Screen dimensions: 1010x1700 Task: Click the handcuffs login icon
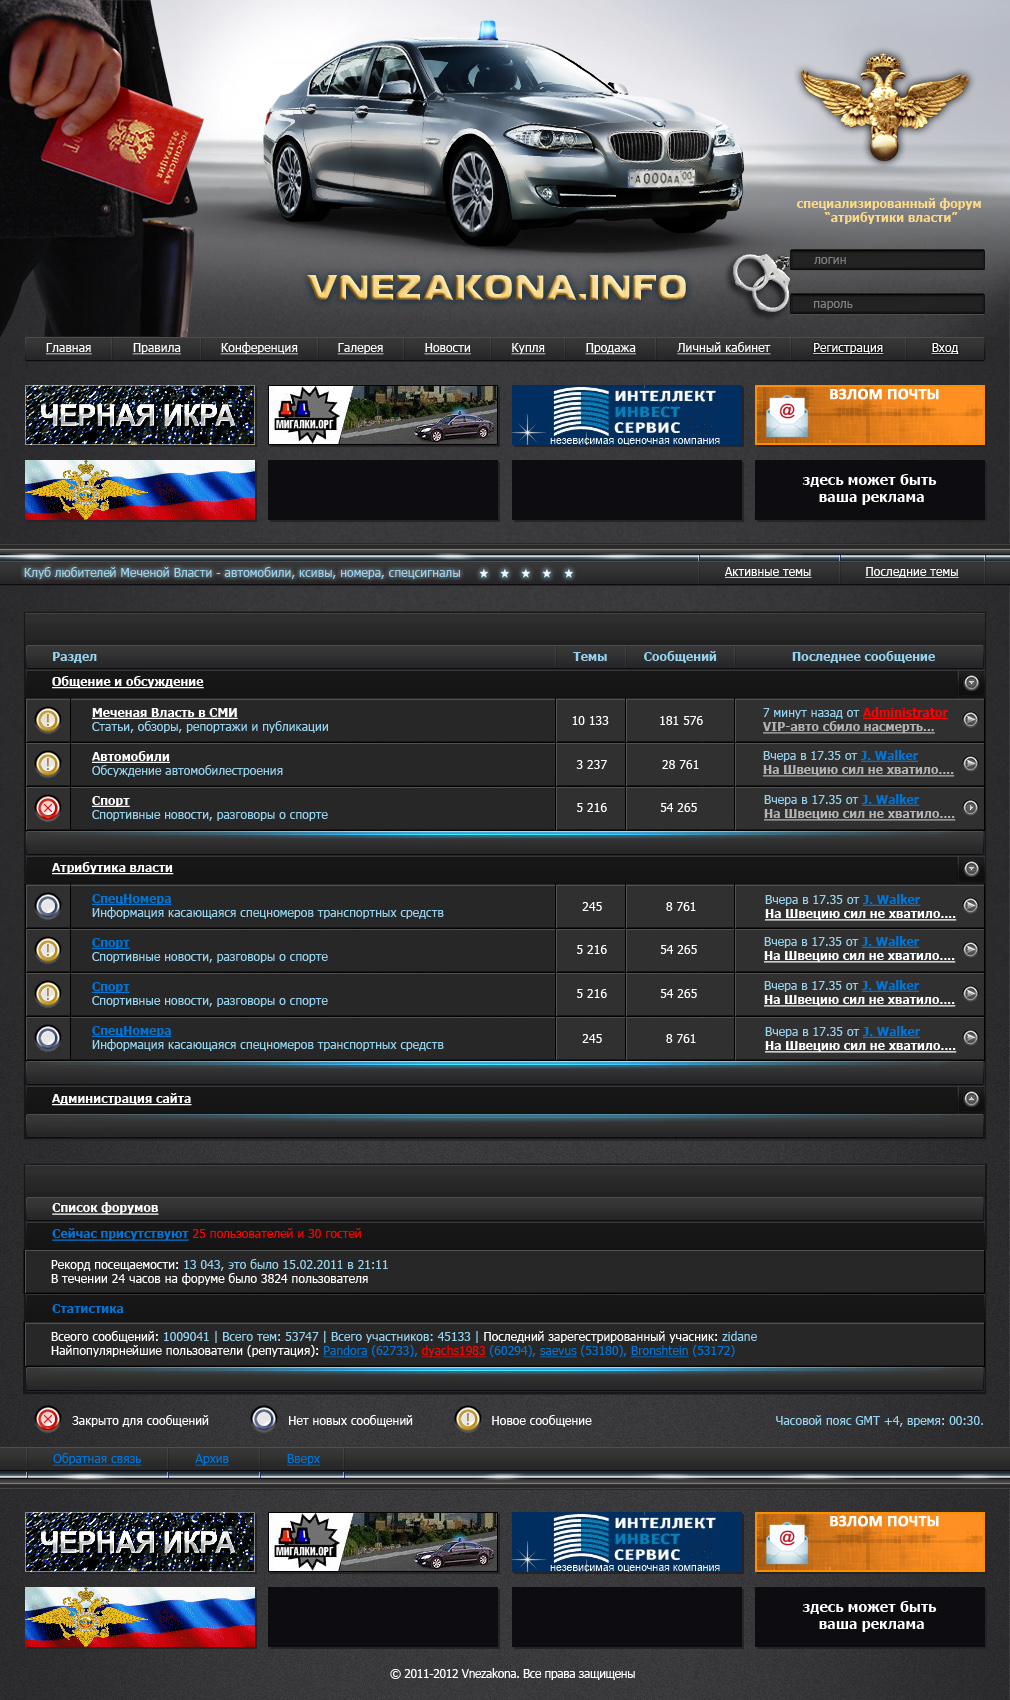coord(761,281)
